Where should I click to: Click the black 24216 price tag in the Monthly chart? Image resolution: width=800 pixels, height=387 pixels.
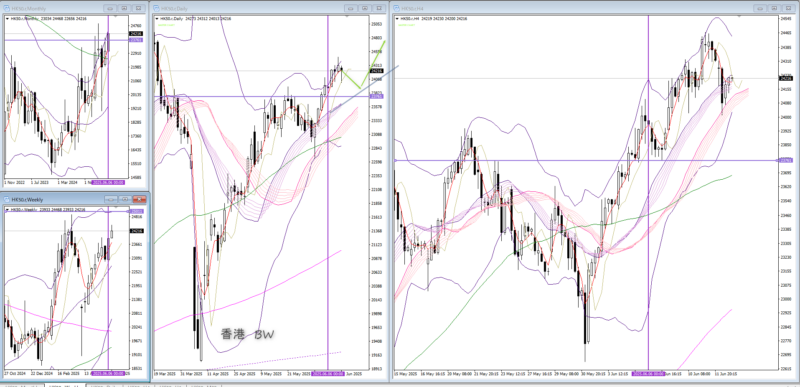(136, 33)
